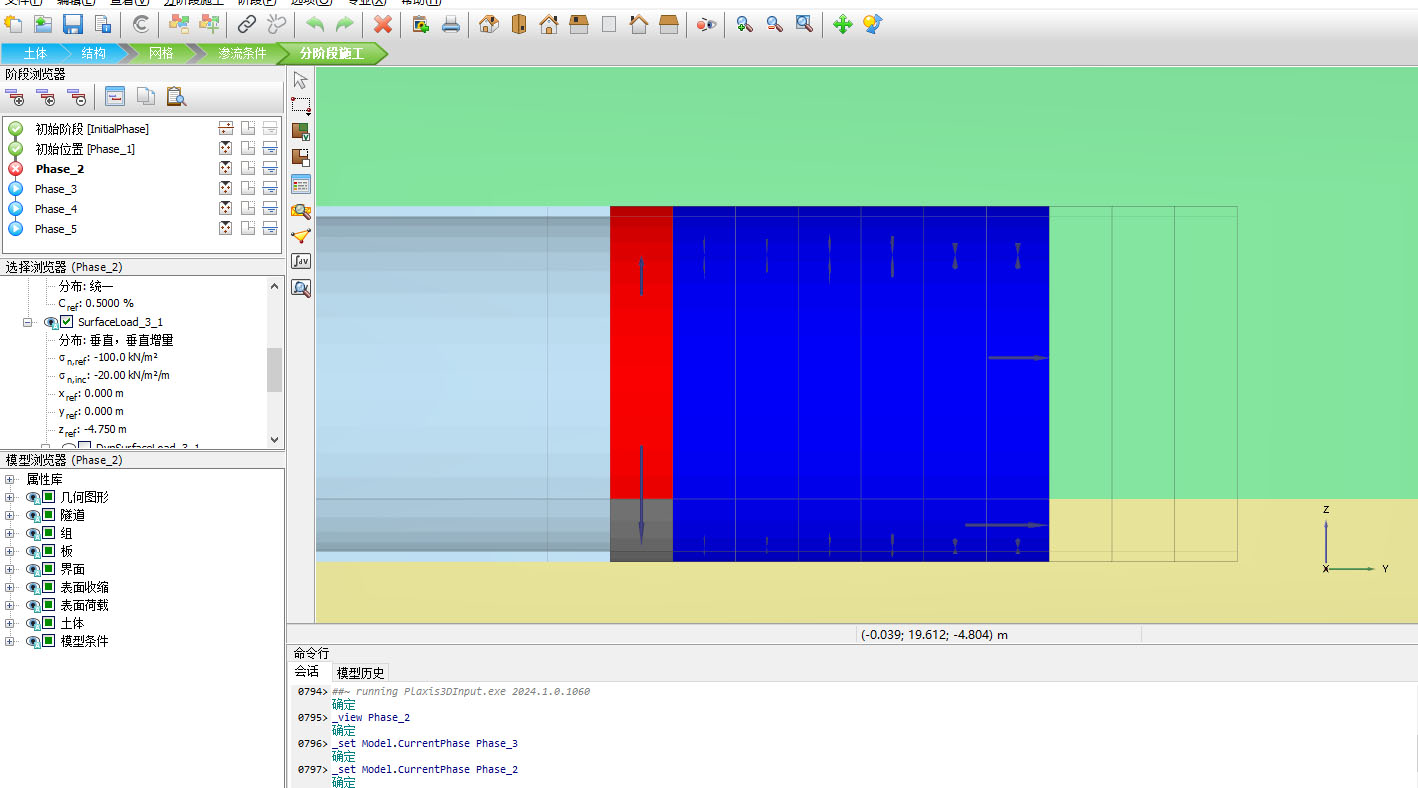Screen dimensions: 1418x788
Task: Click the green move arrows icon
Action: pyautogui.click(x=842, y=24)
